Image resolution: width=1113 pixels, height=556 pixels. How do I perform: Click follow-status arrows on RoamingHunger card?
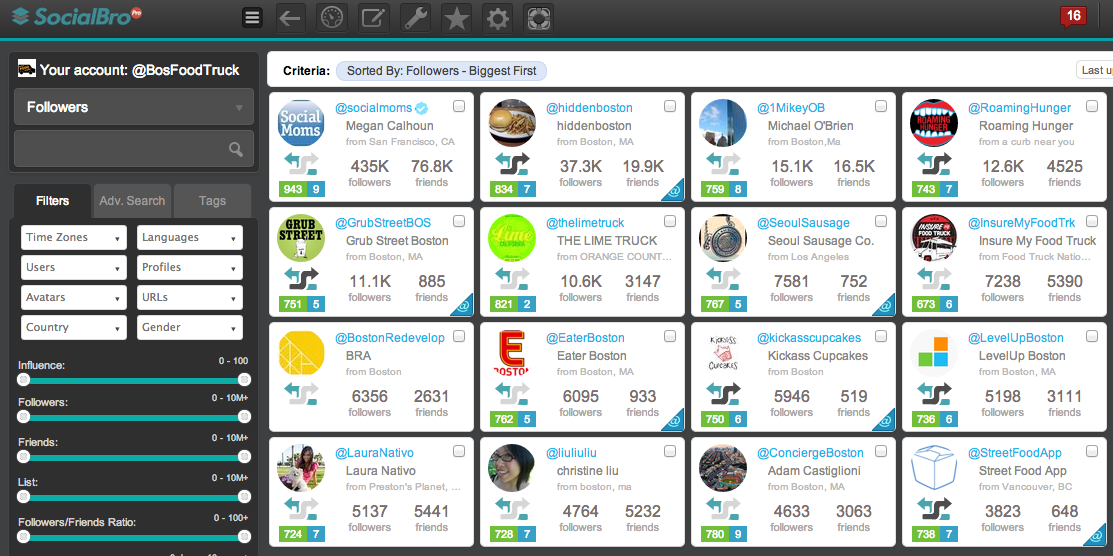pyautogui.click(x=934, y=163)
